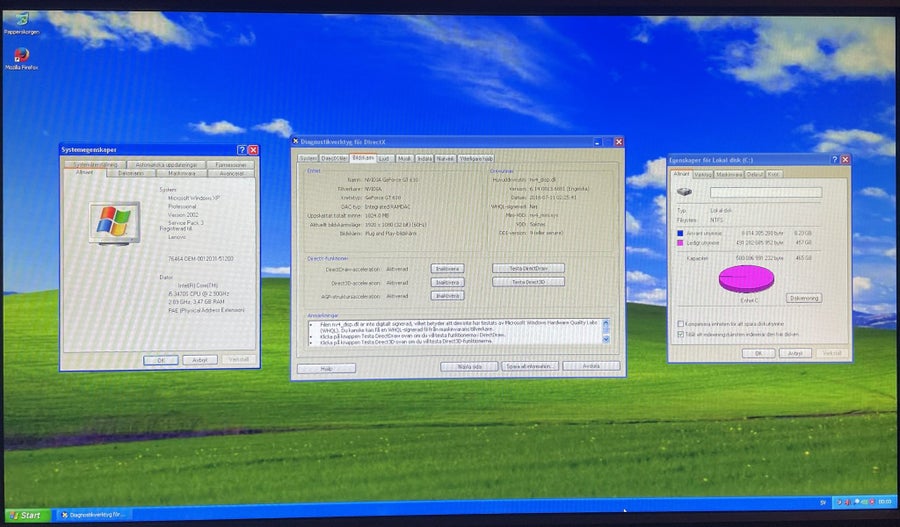The width and height of the screenshot is (900, 527).
Task: Switch to Delning tab in disk properties
Action: (754, 175)
